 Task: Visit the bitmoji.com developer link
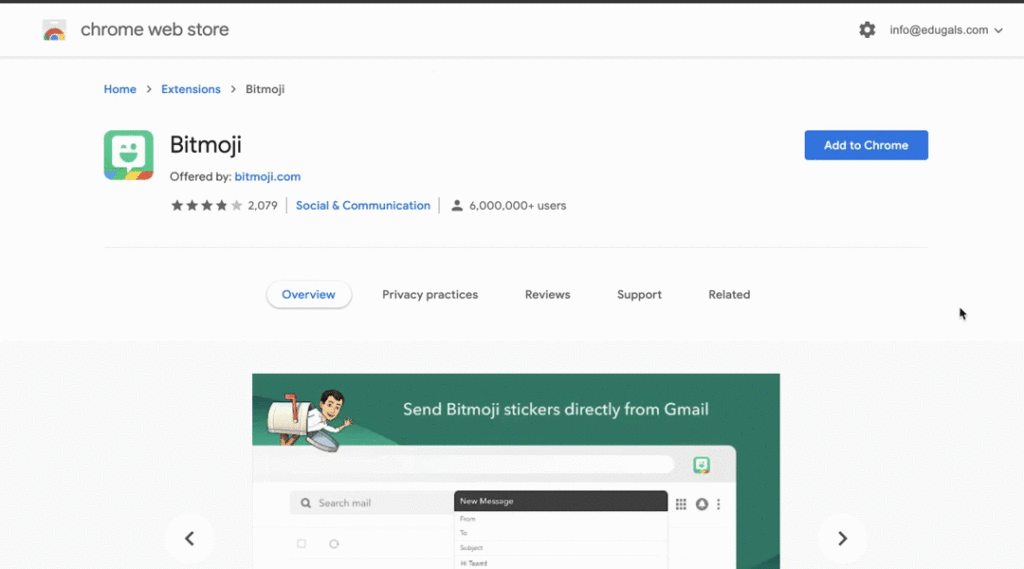tap(268, 176)
